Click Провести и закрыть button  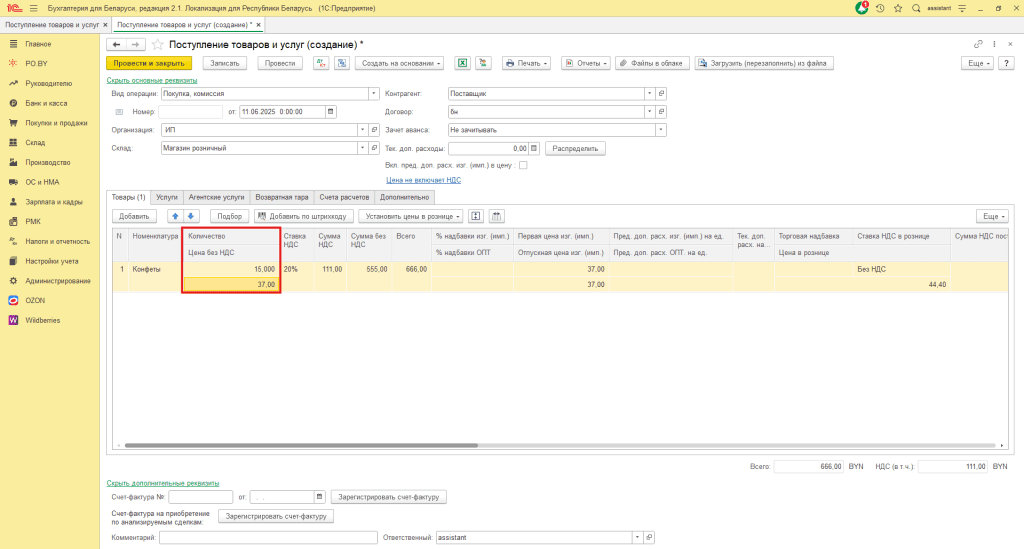[149, 63]
